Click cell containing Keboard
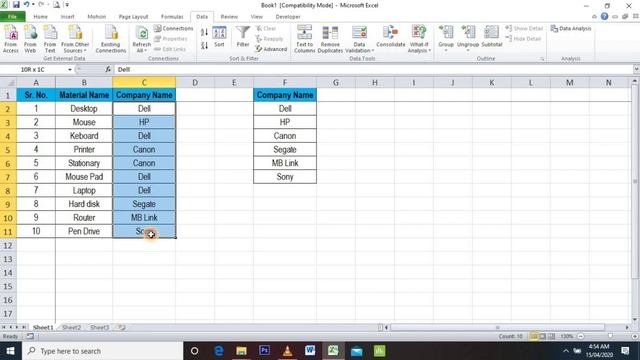640x360 pixels. [84, 136]
